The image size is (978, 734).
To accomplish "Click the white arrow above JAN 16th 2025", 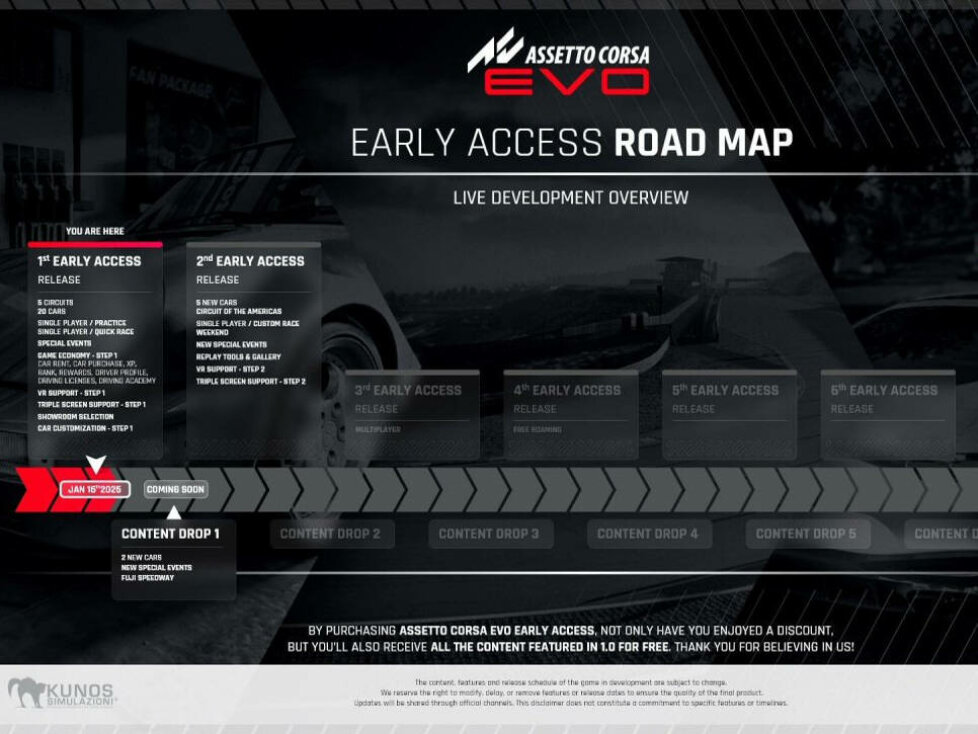I will [95, 465].
